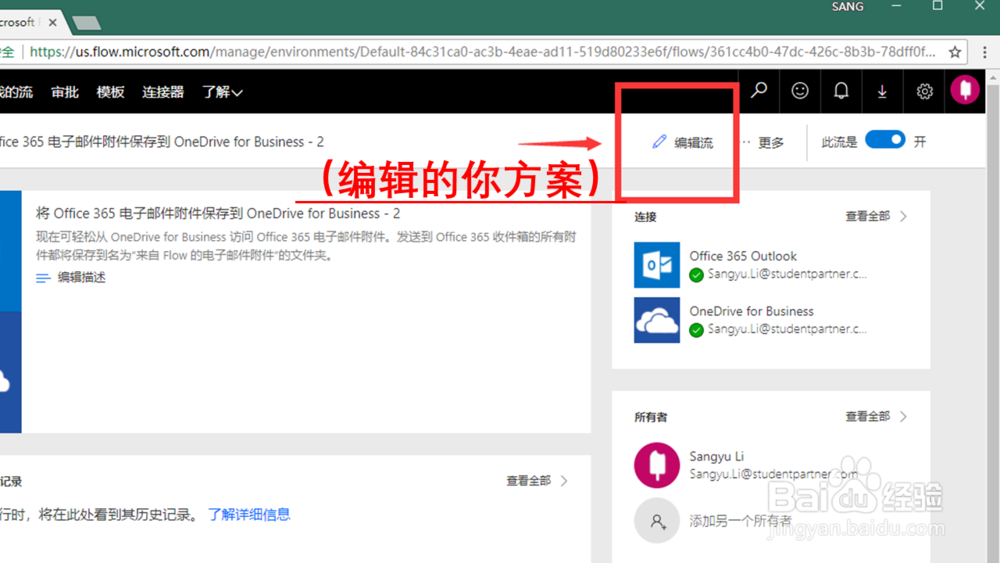Click the owner email Sangyu.Li@studentpartner.com
Screen dimensions: 1000x563
click(774, 474)
